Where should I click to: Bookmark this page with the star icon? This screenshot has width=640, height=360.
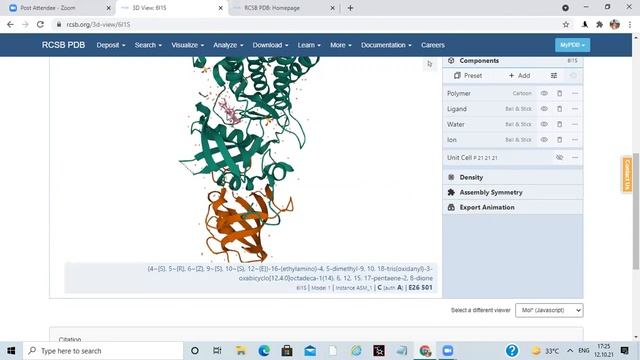tap(566, 24)
